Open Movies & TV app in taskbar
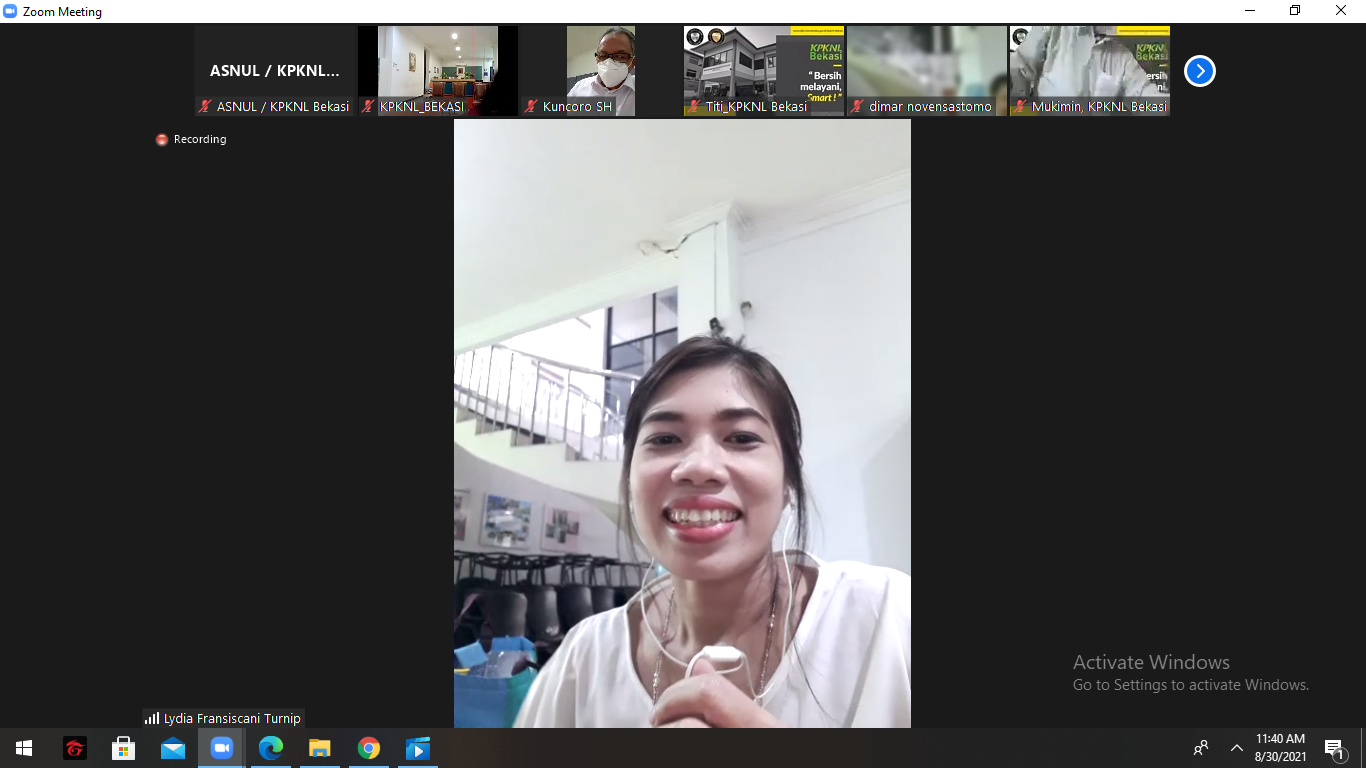This screenshot has height=768, width=1366. point(417,748)
